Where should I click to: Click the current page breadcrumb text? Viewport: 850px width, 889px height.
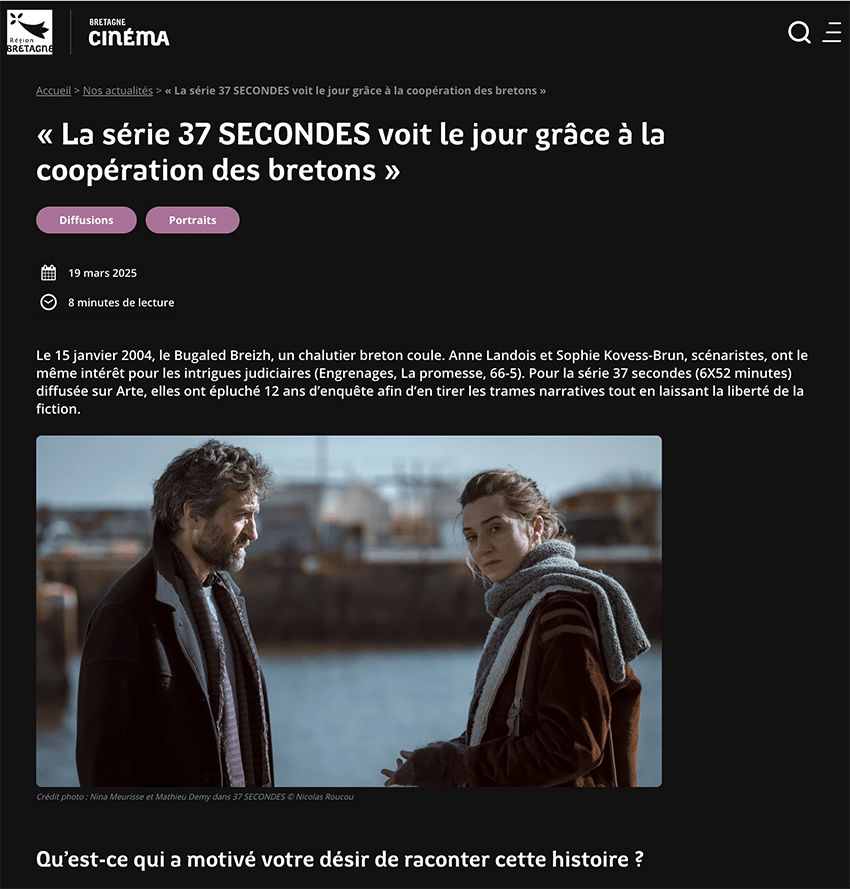click(x=356, y=91)
